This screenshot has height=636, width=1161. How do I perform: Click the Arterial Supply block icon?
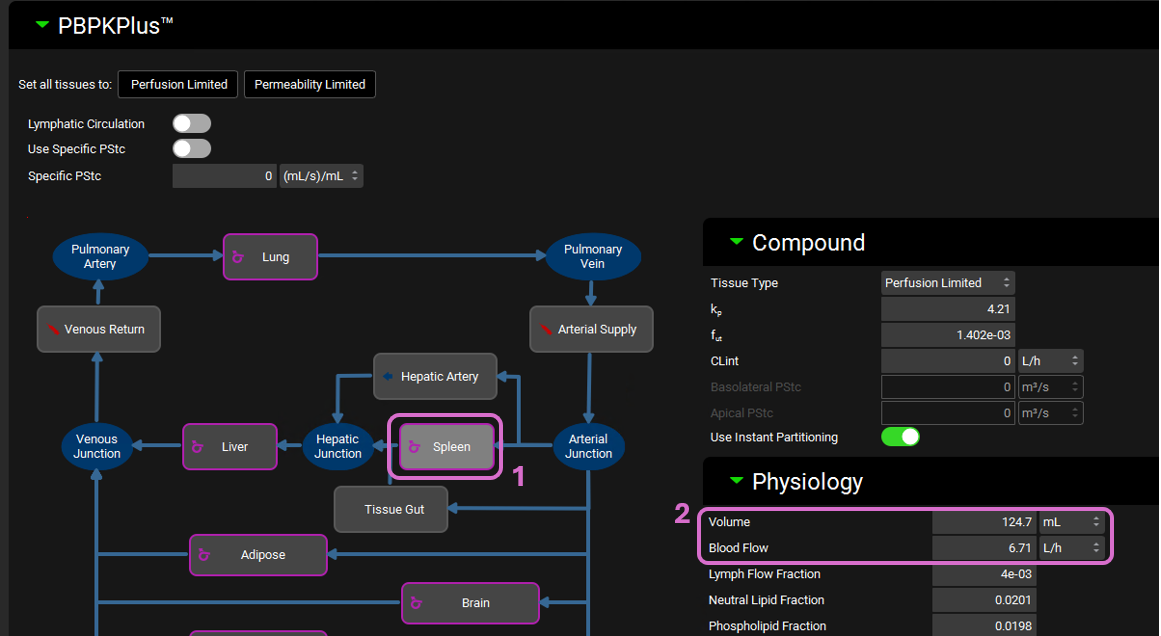click(546, 329)
